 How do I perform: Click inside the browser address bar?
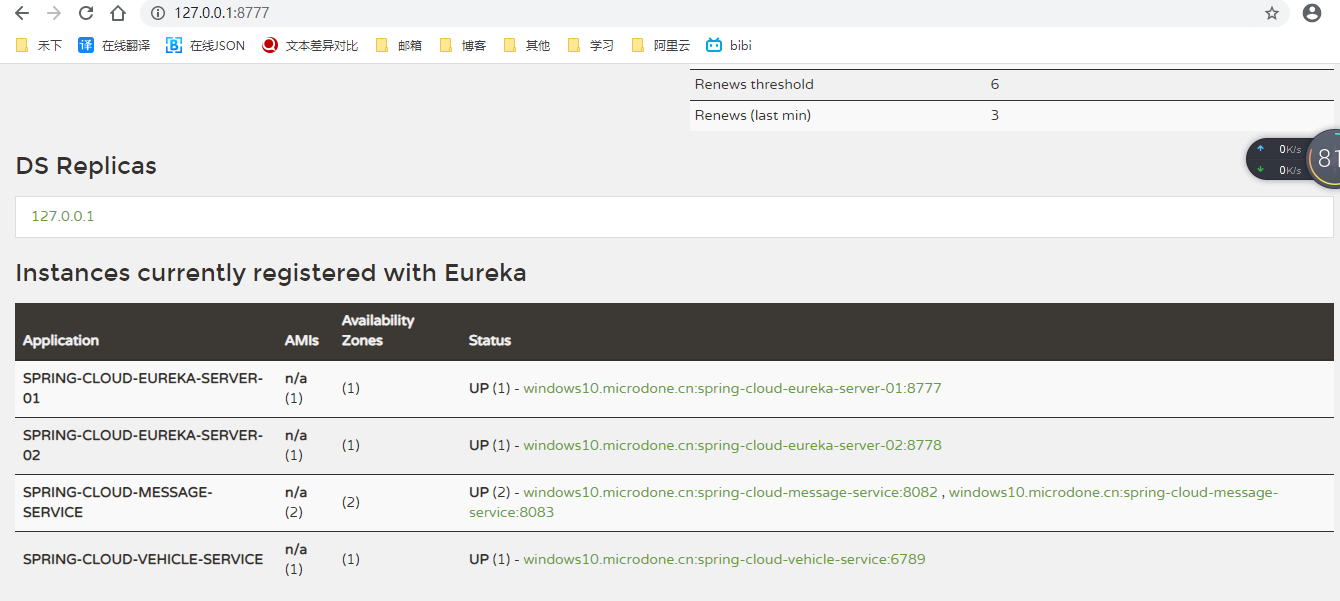pyautogui.click(x=400, y=14)
